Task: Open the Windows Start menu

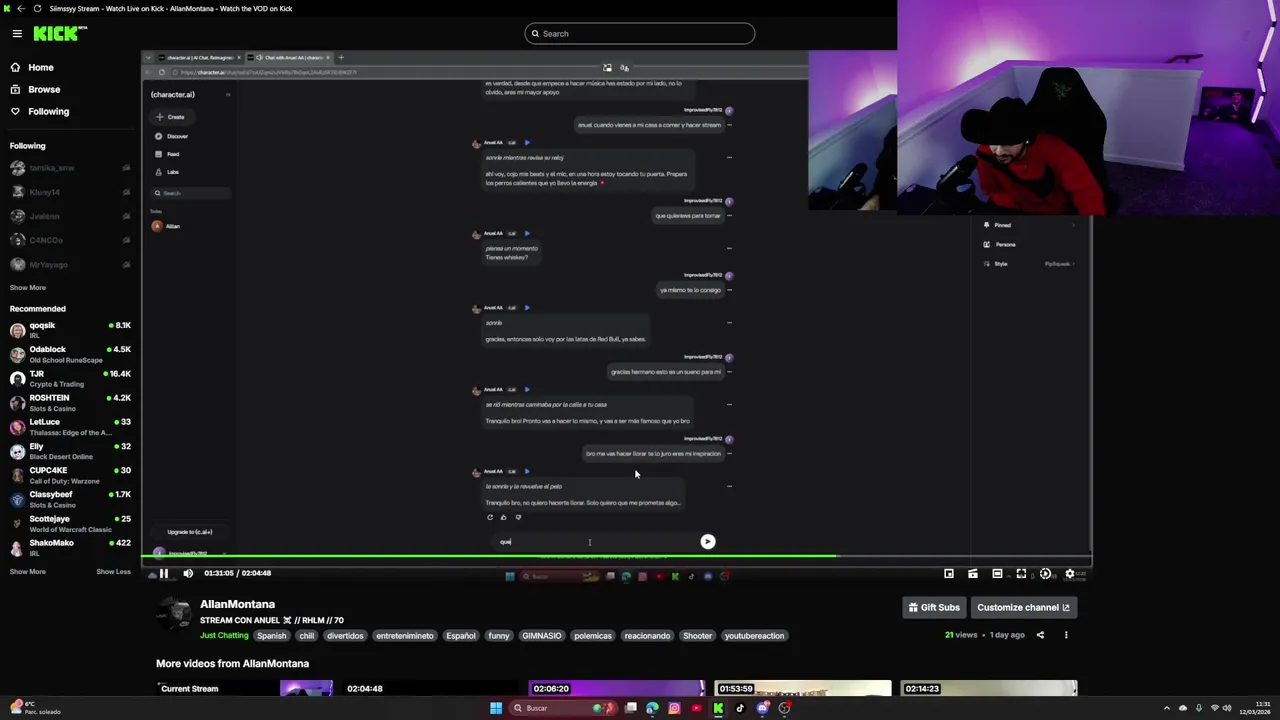Action: click(x=496, y=708)
